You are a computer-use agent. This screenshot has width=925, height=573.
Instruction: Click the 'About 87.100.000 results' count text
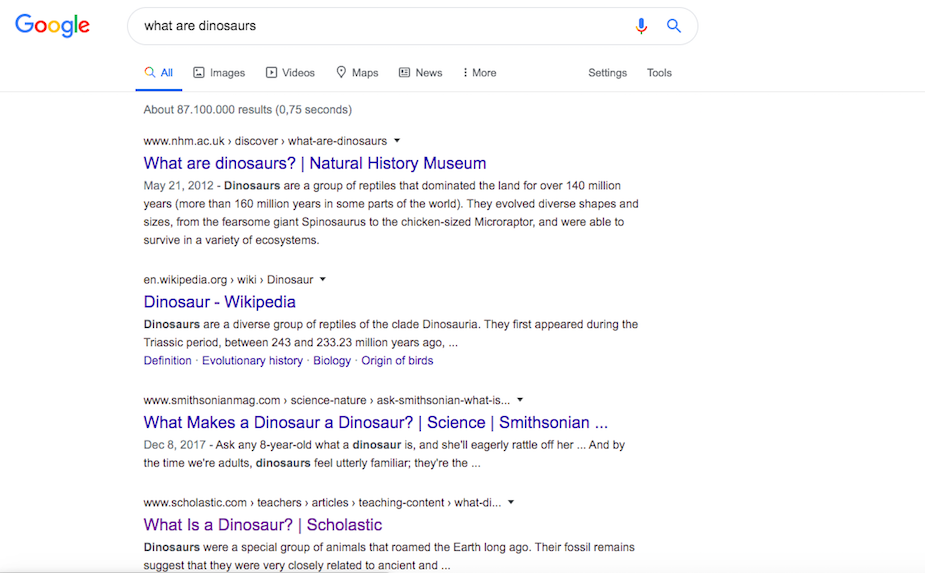(247, 110)
